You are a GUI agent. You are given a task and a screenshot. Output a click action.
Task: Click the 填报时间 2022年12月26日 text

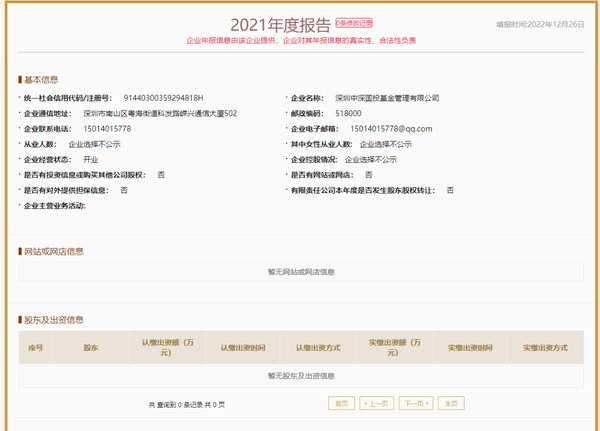coord(540,24)
